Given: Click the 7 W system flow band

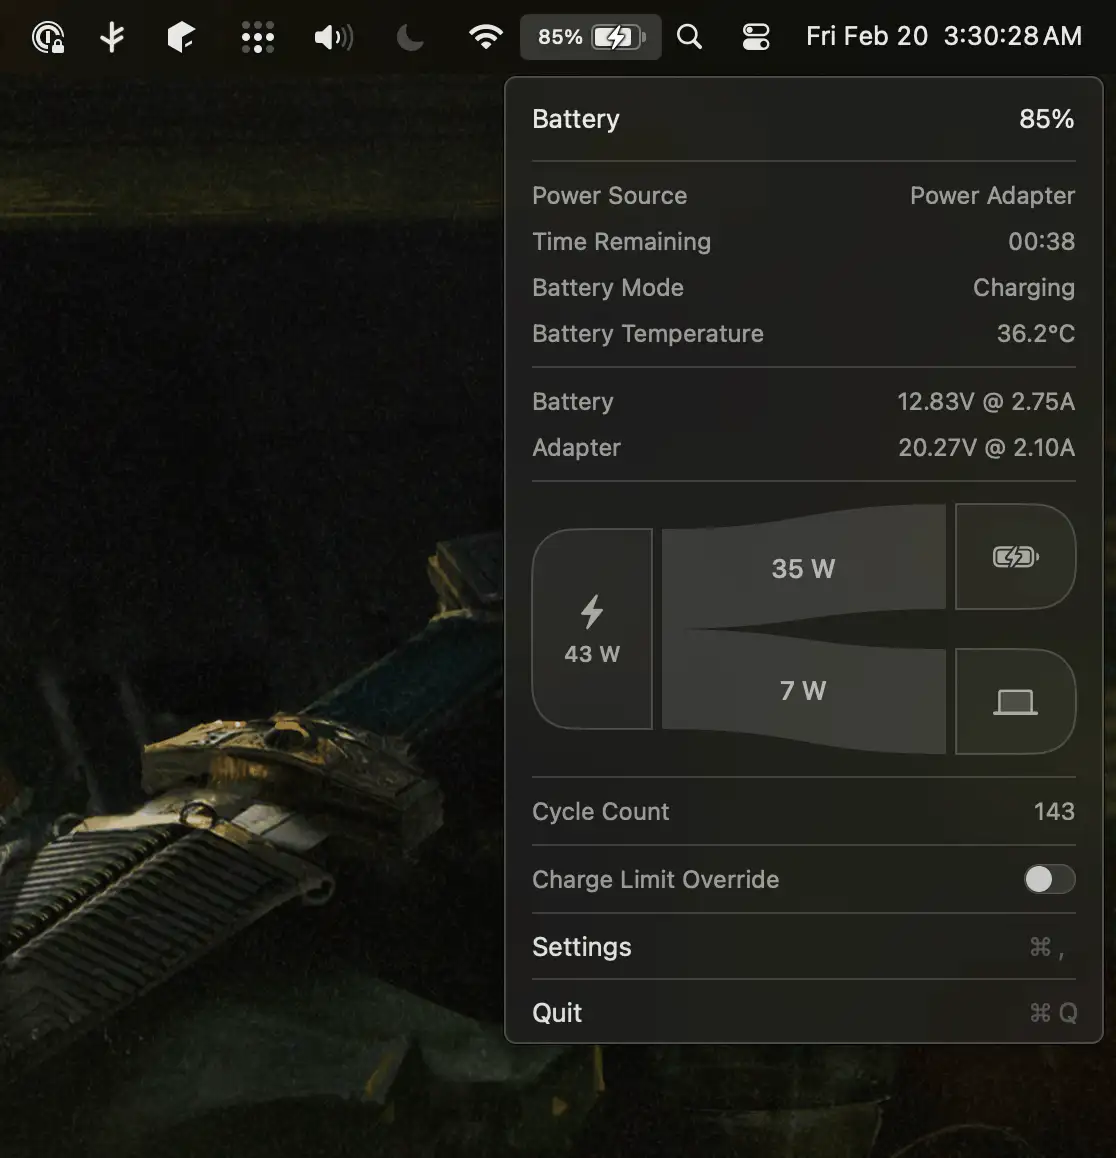Looking at the screenshot, I should 803,691.
